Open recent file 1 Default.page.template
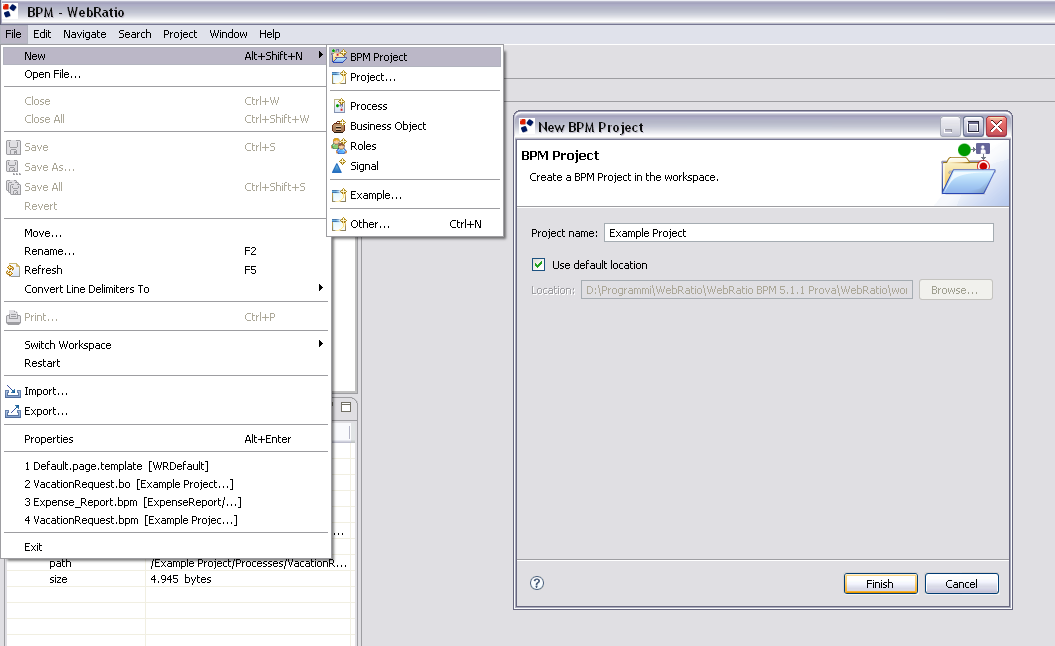 tap(165, 466)
